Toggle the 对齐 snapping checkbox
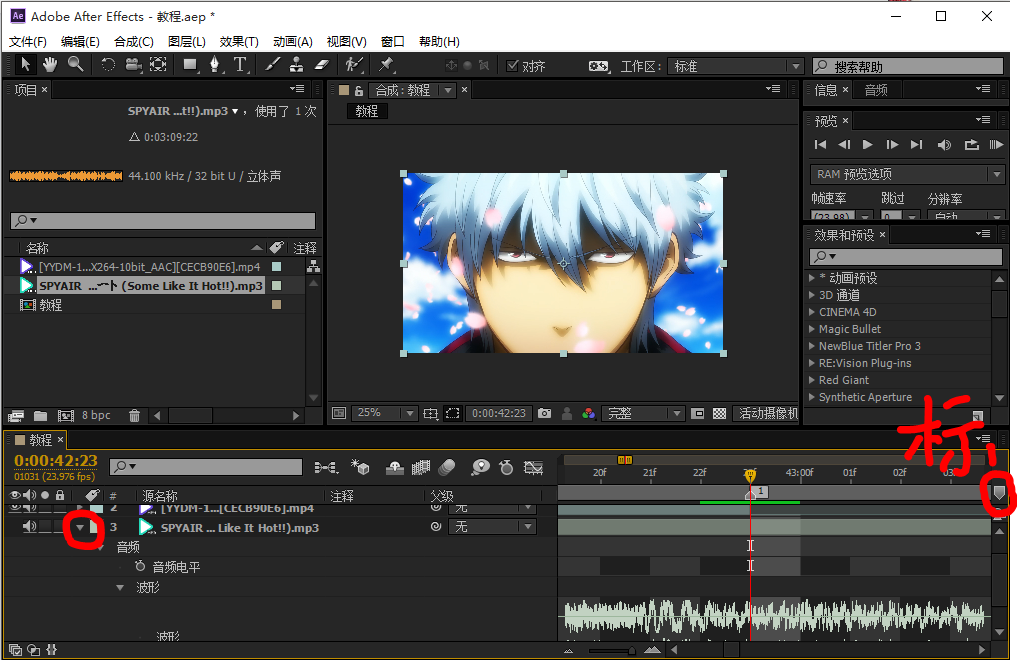The image size is (1017, 660). click(x=512, y=65)
